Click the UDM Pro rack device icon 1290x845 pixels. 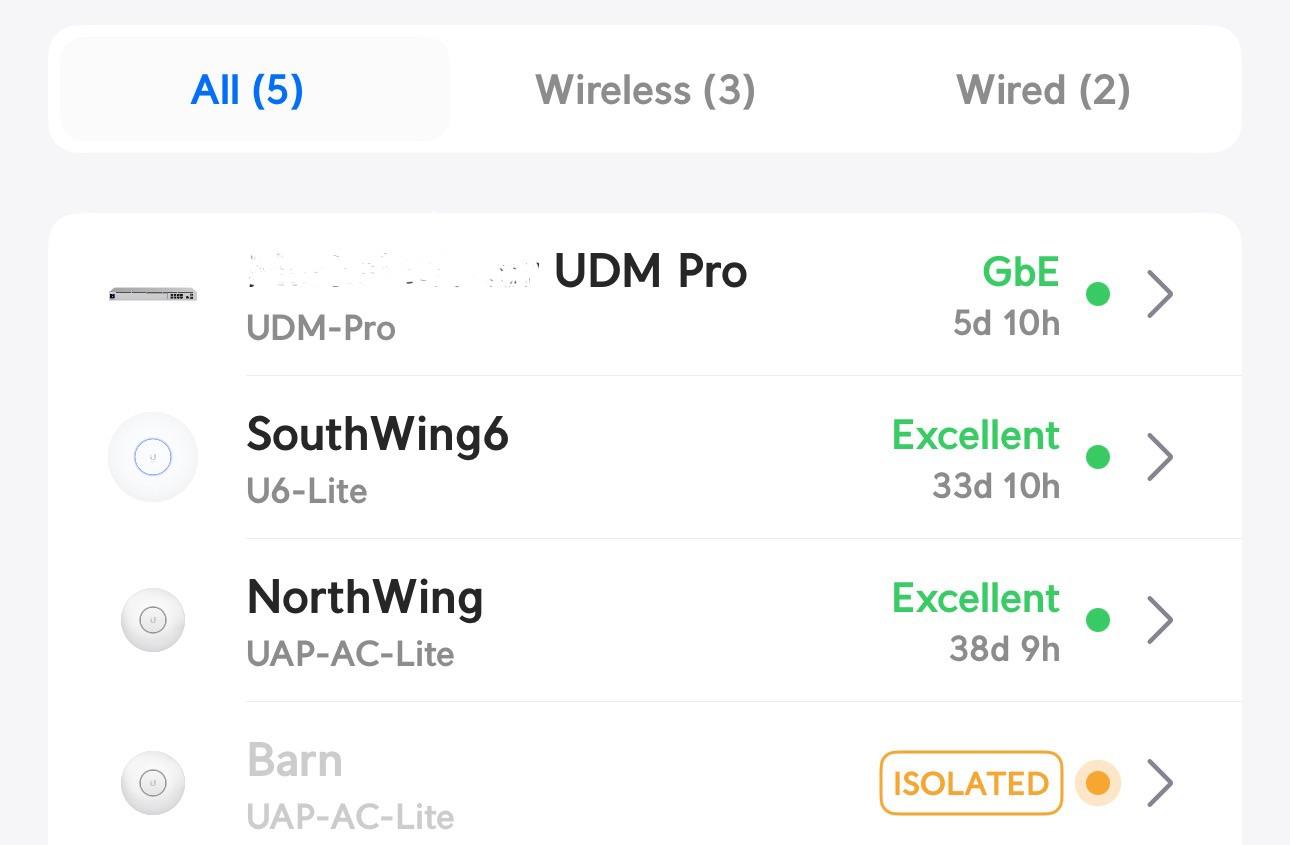pos(152,293)
